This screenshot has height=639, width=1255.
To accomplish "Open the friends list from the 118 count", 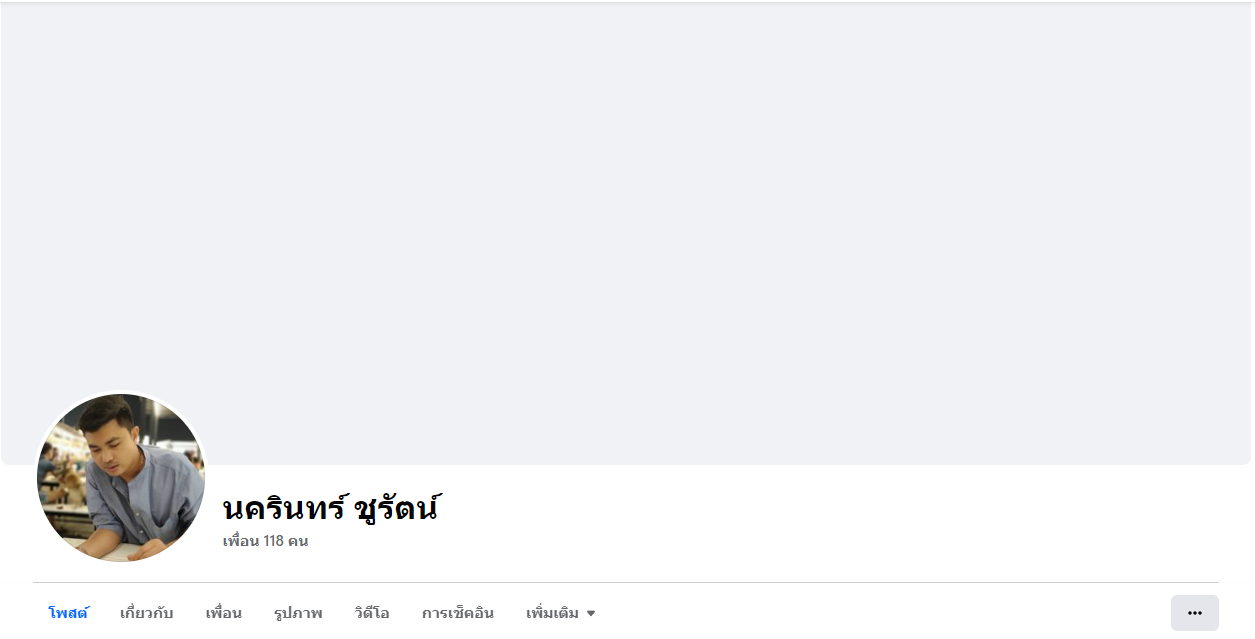I will (x=265, y=541).
